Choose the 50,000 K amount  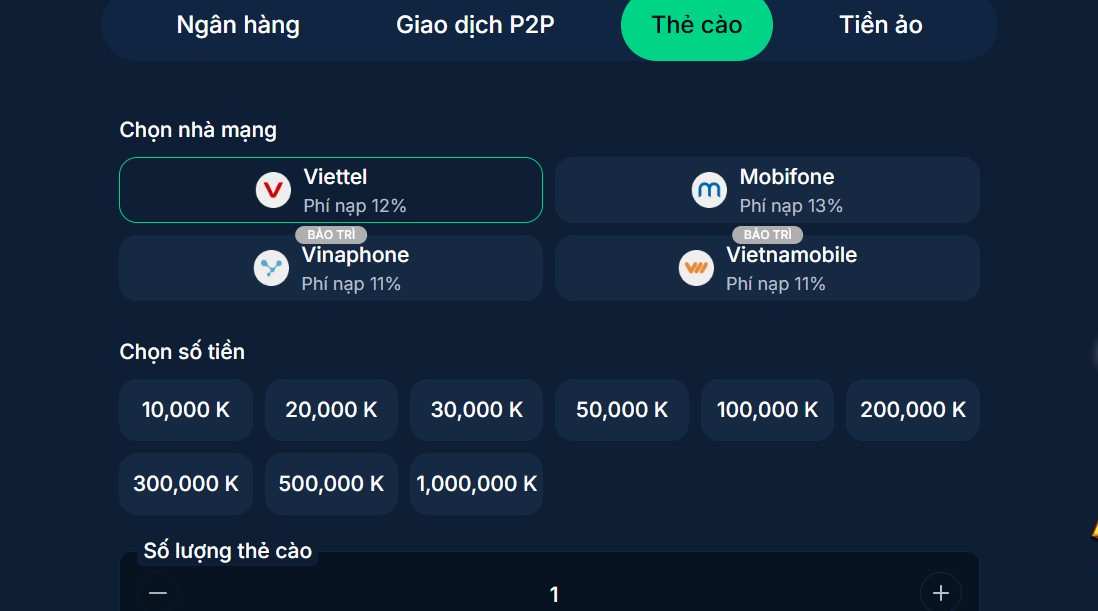tap(621, 409)
